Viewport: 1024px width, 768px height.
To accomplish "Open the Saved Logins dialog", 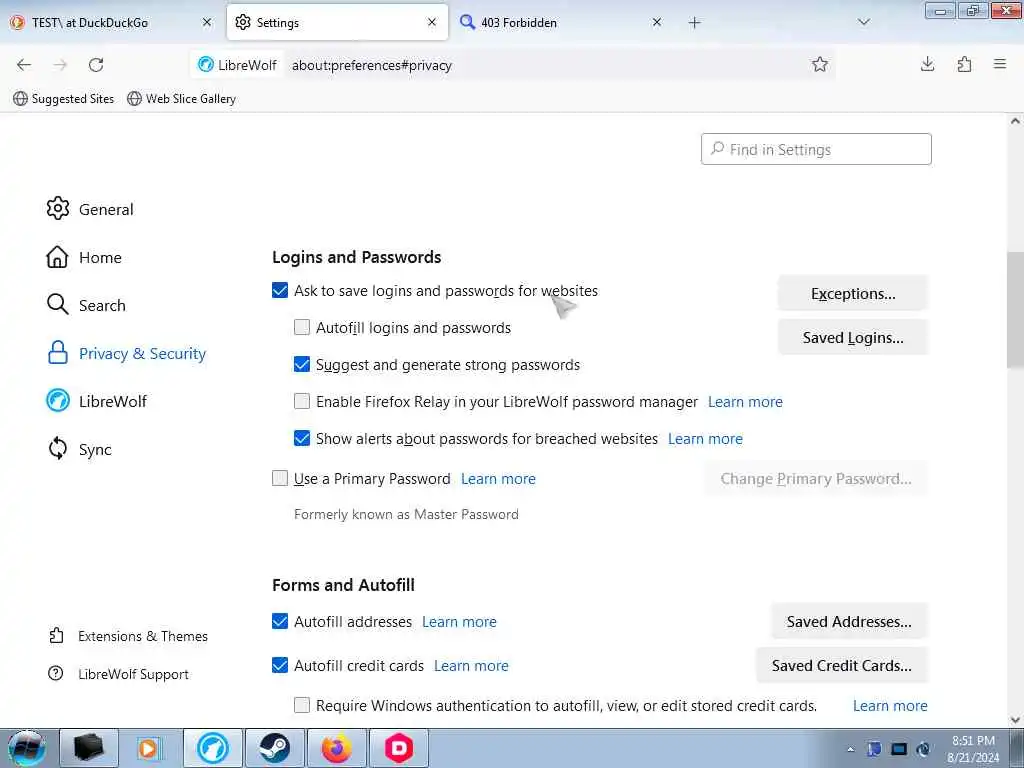I will pos(852,338).
